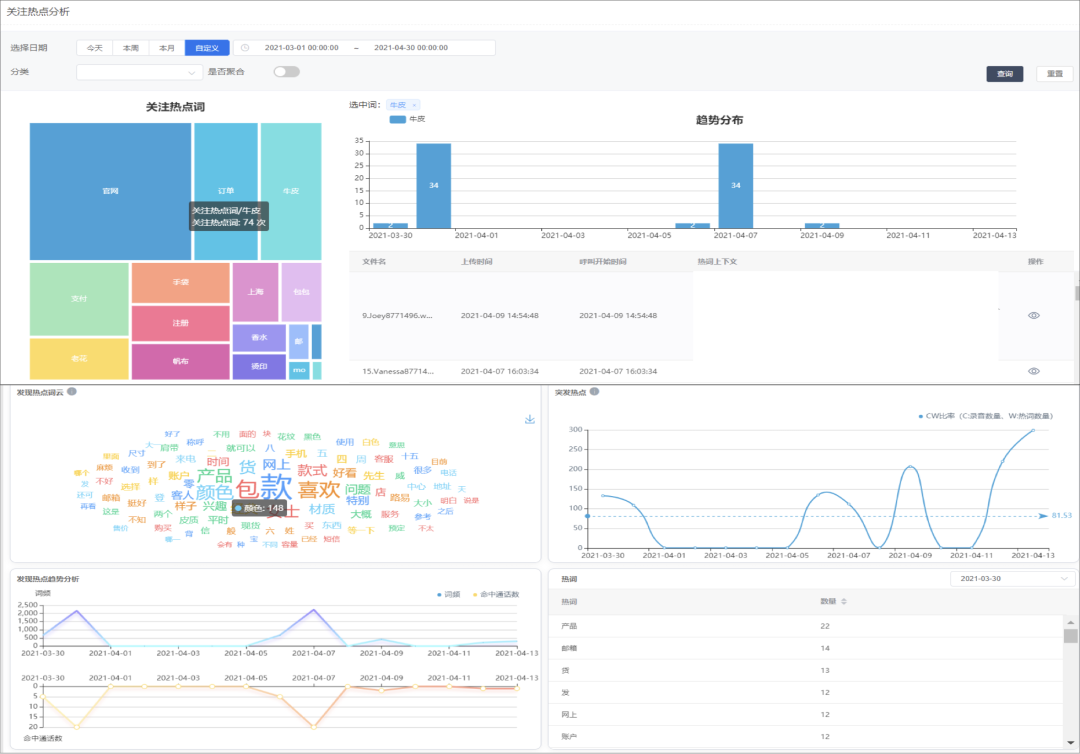
Task: Toggle the 词频 legend marker
Action: [x=439, y=594]
